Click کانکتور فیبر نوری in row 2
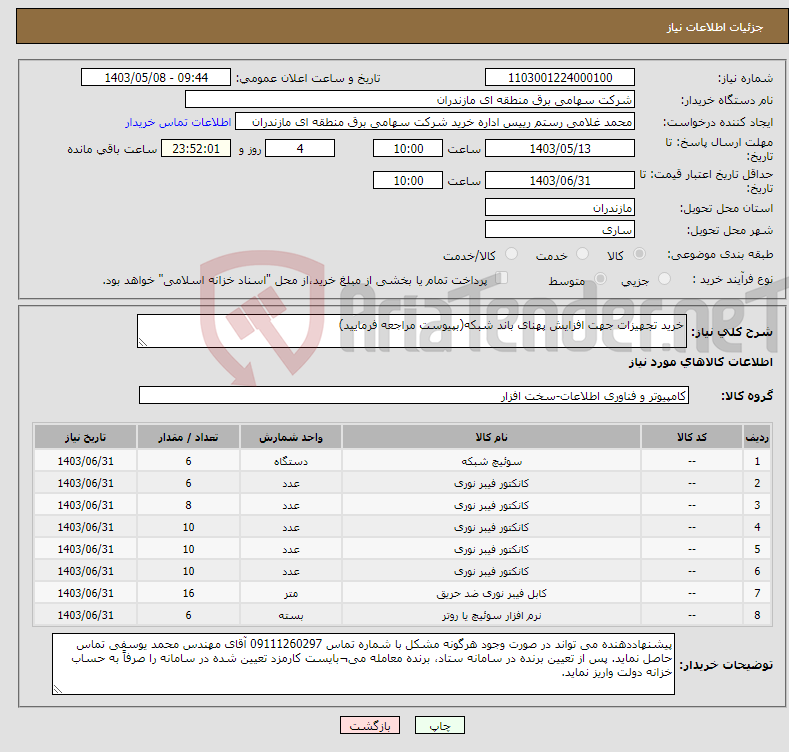The height and width of the screenshot is (752, 789). click(x=491, y=483)
